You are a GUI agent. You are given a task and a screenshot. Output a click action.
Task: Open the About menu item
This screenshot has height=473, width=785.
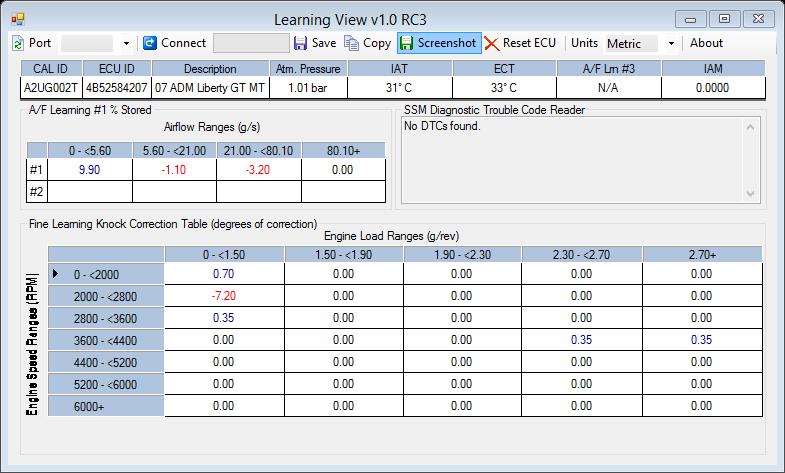click(x=706, y=43)
